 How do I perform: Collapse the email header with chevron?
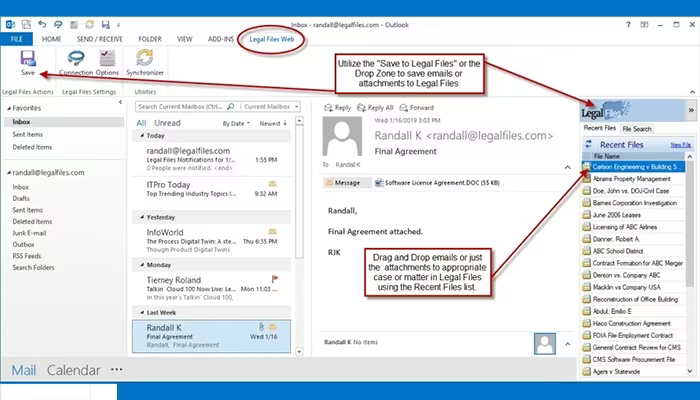click(567, 167)
